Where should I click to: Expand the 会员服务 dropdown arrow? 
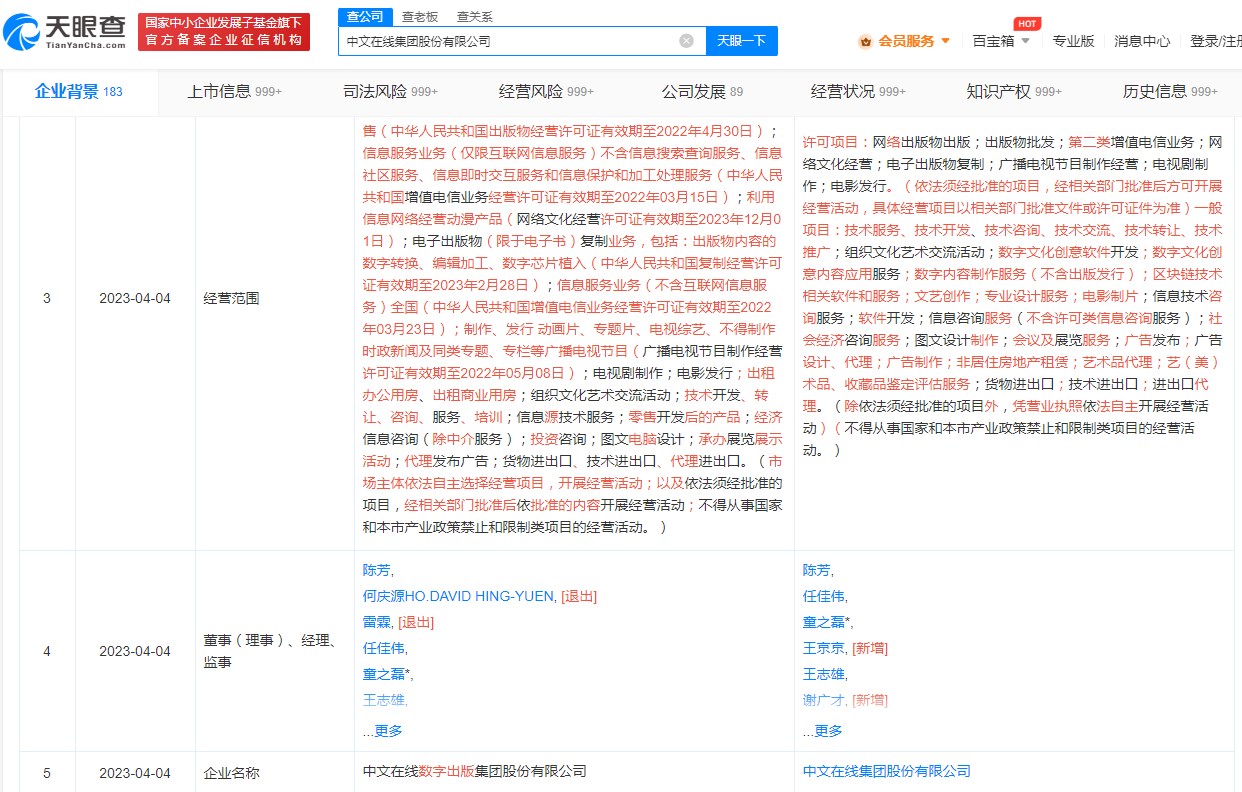click(945, 41)
